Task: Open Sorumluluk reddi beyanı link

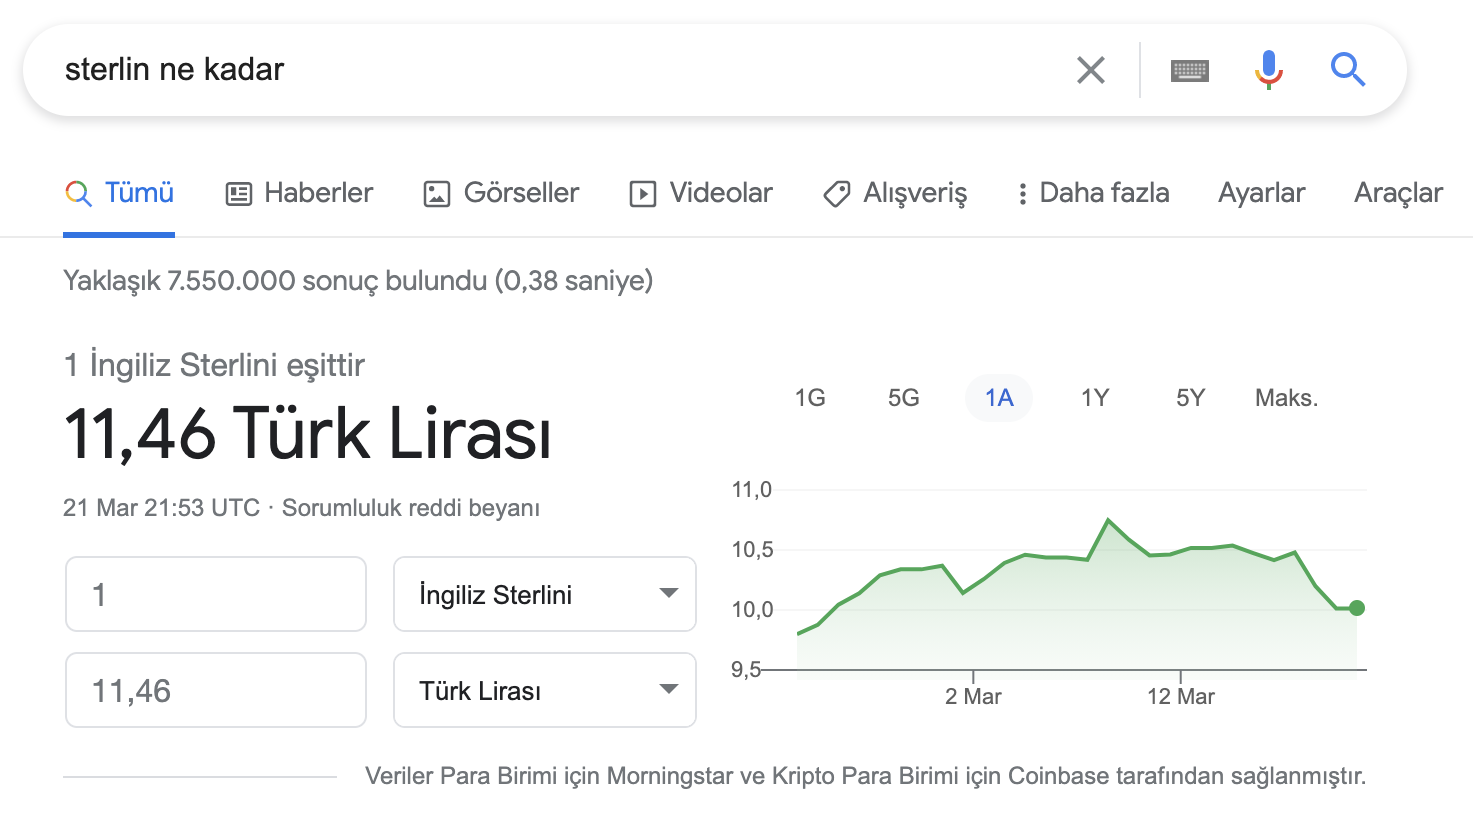Action: [x=410, y=508]
